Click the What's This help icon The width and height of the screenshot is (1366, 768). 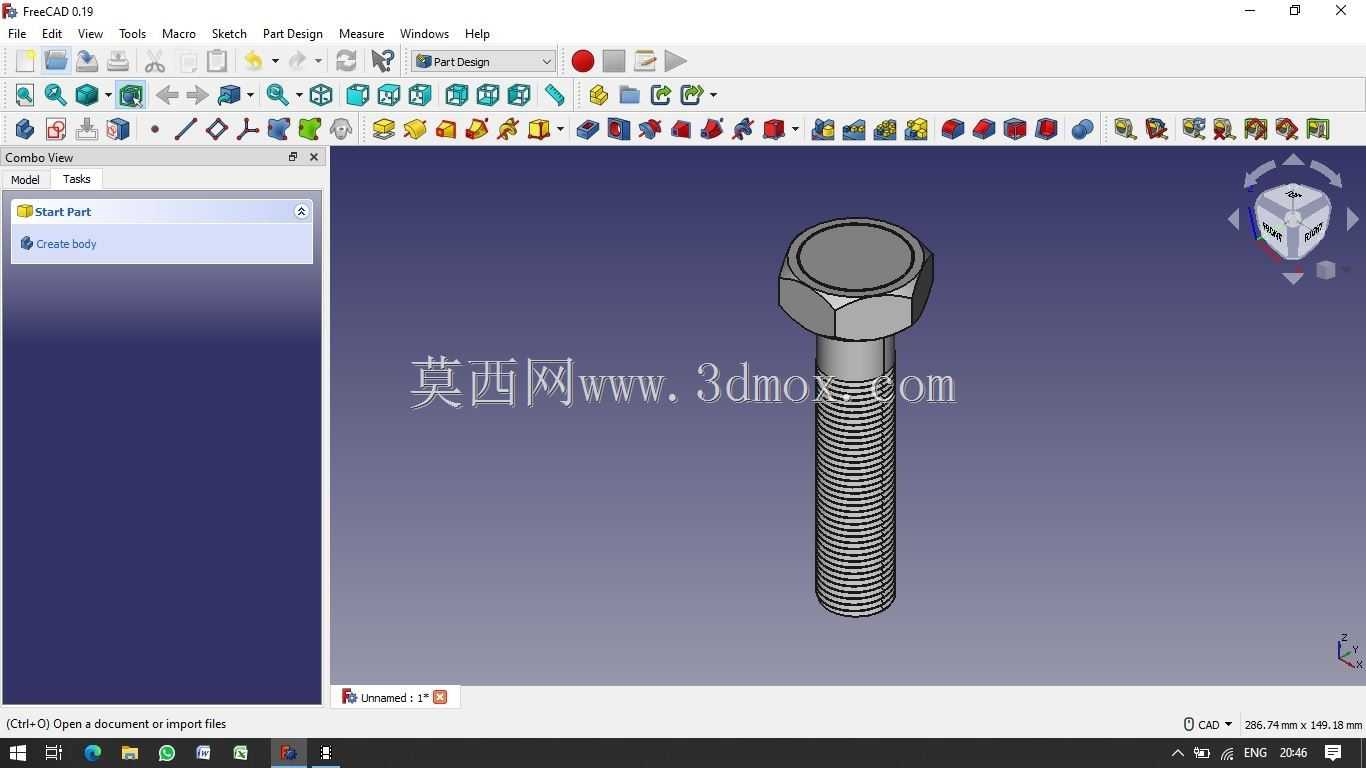[383, 61]
